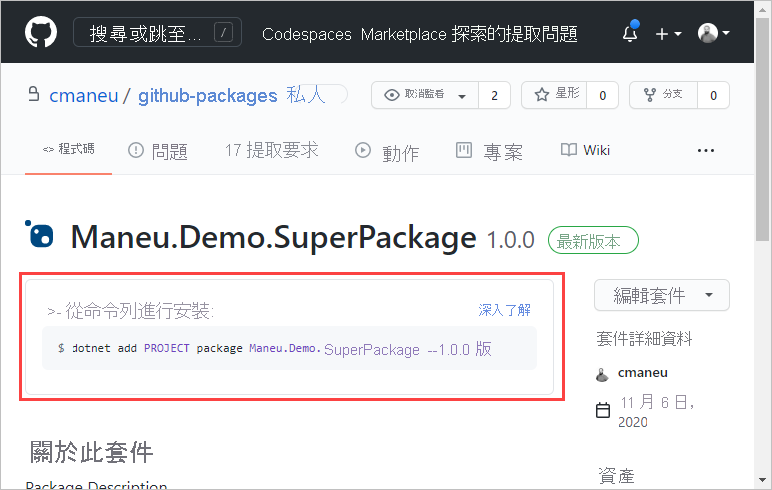
Task: Show more tabs with ellipsis
Action: [x=706, y=151]
